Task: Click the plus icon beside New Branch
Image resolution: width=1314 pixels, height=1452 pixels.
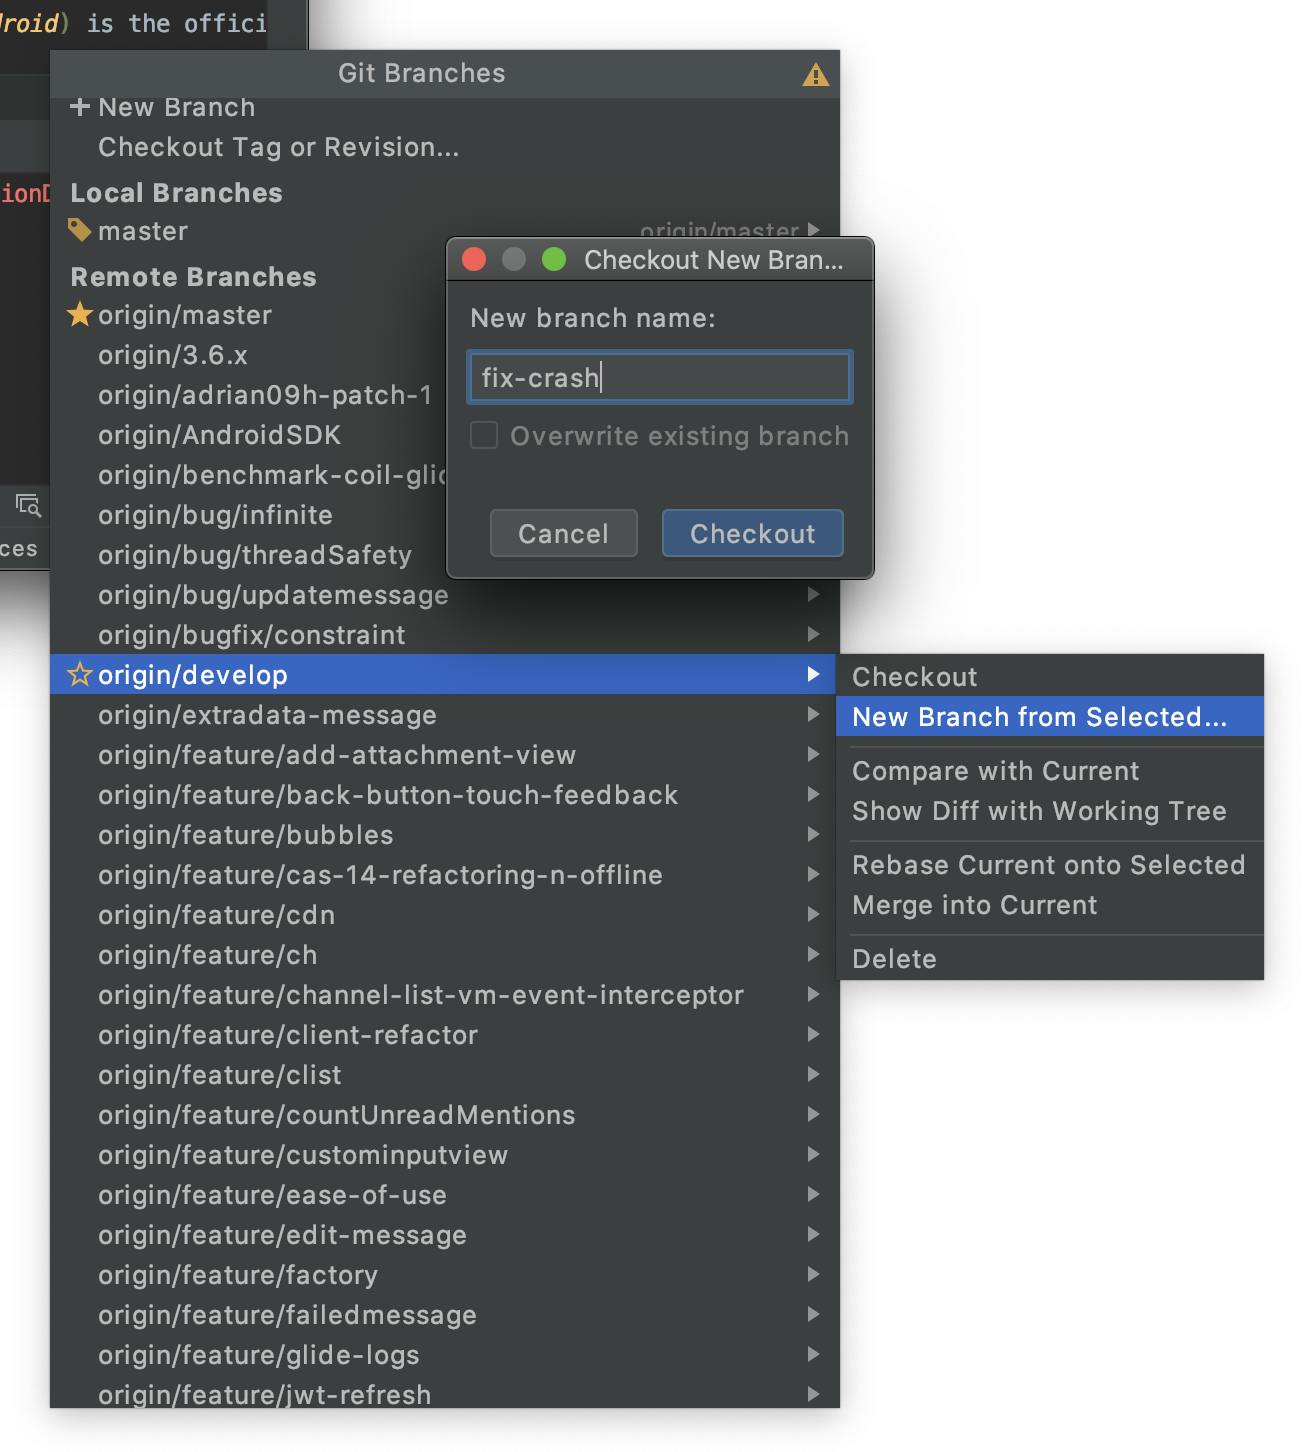Action: 80,107
